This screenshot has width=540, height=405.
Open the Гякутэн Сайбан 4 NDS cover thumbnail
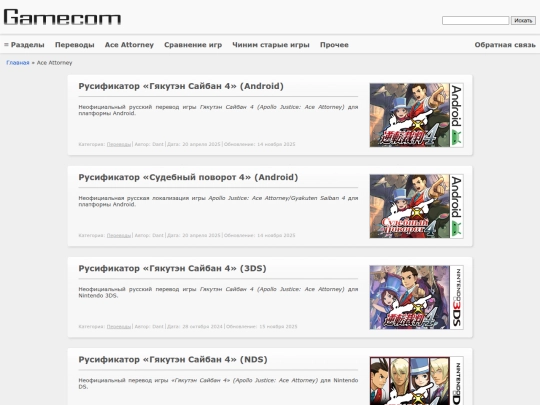tap(416, 381)
